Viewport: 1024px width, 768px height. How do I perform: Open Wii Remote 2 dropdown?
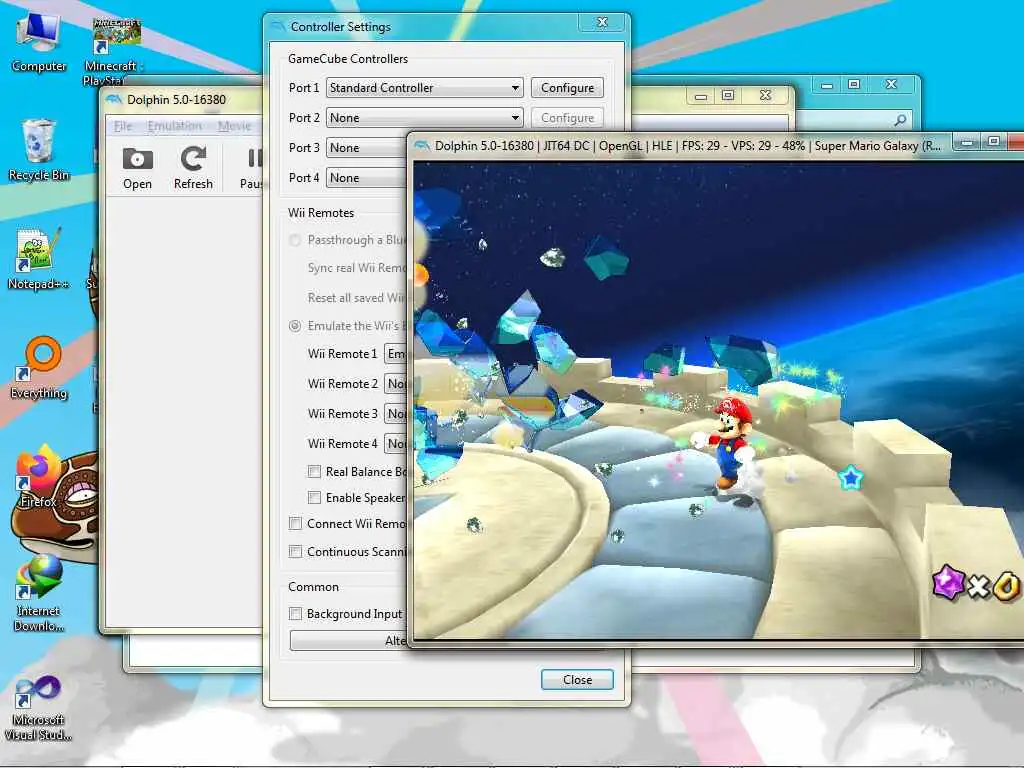coord(396,384)
